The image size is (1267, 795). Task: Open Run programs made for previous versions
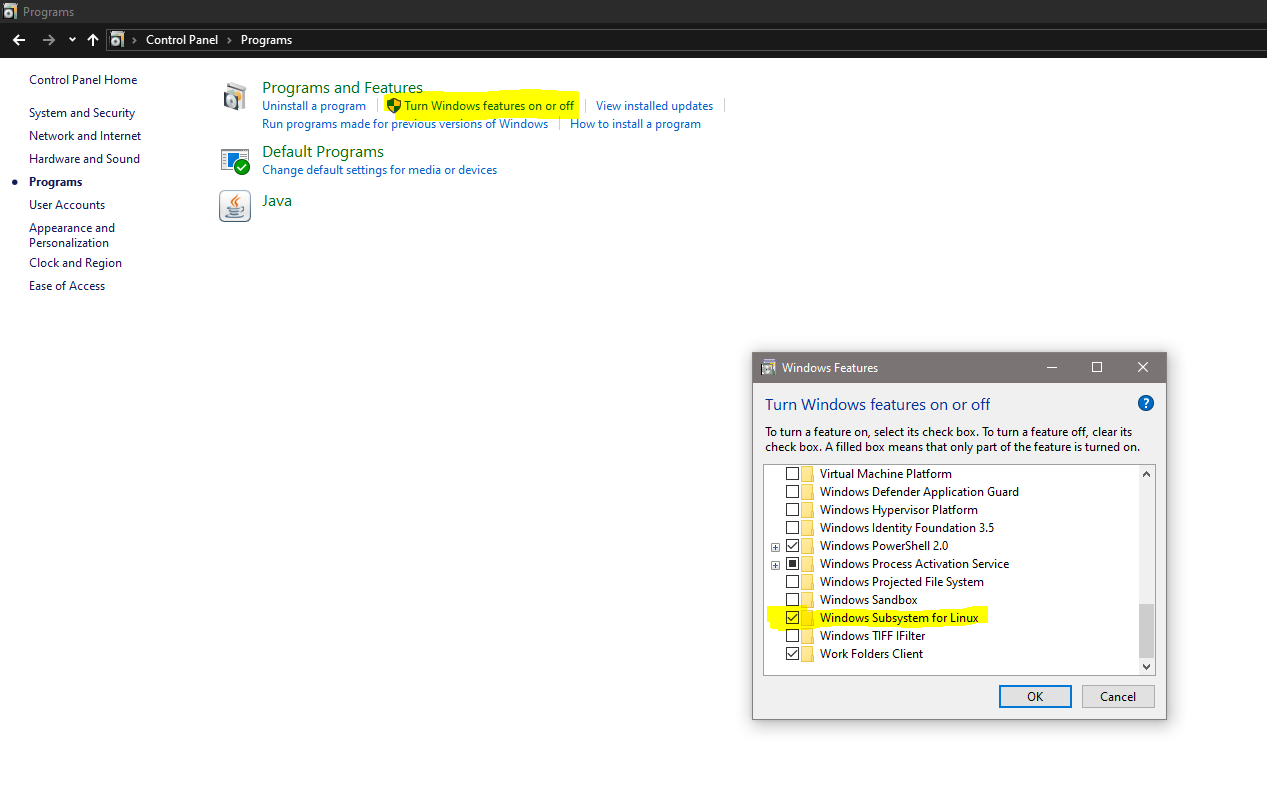(405, 124)
